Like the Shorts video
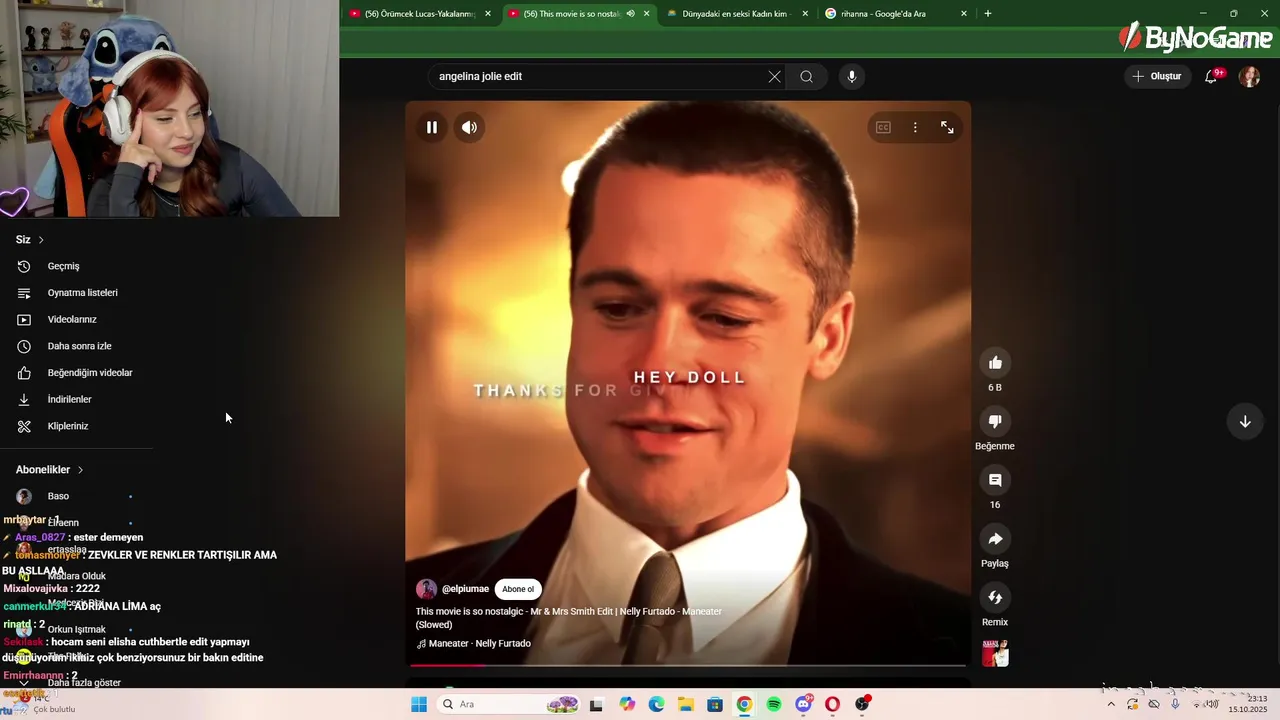Image resolution: width=1280 pixels, height=720 pixels. (995, 362)
